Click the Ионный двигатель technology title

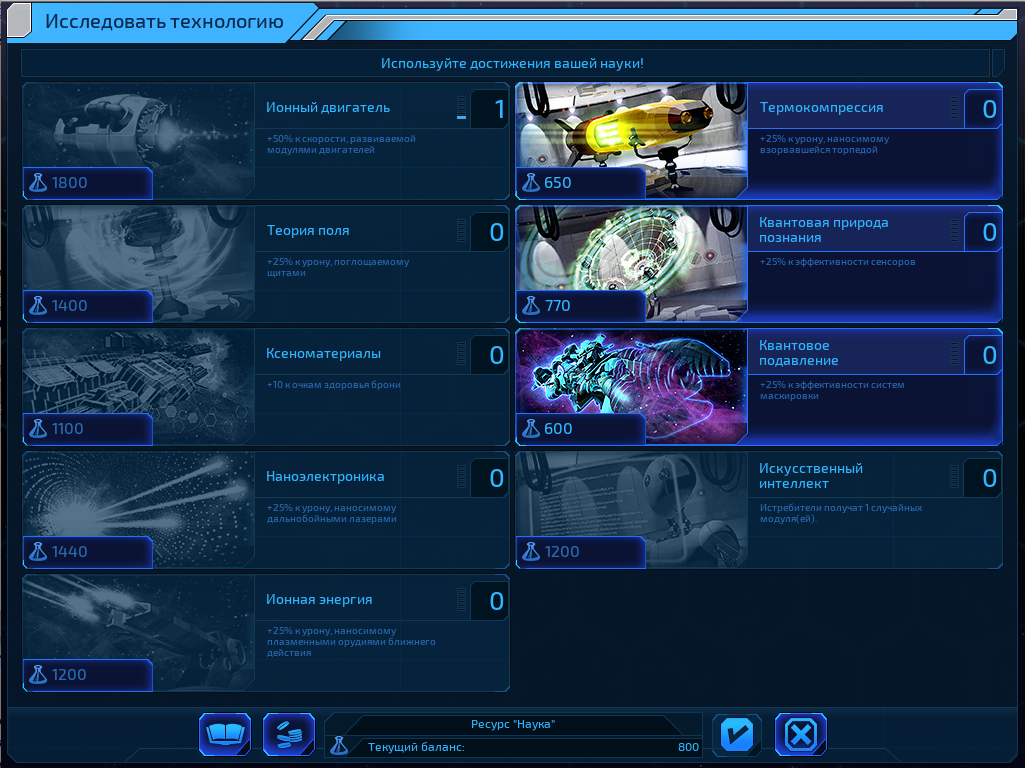tap(328, 107)
